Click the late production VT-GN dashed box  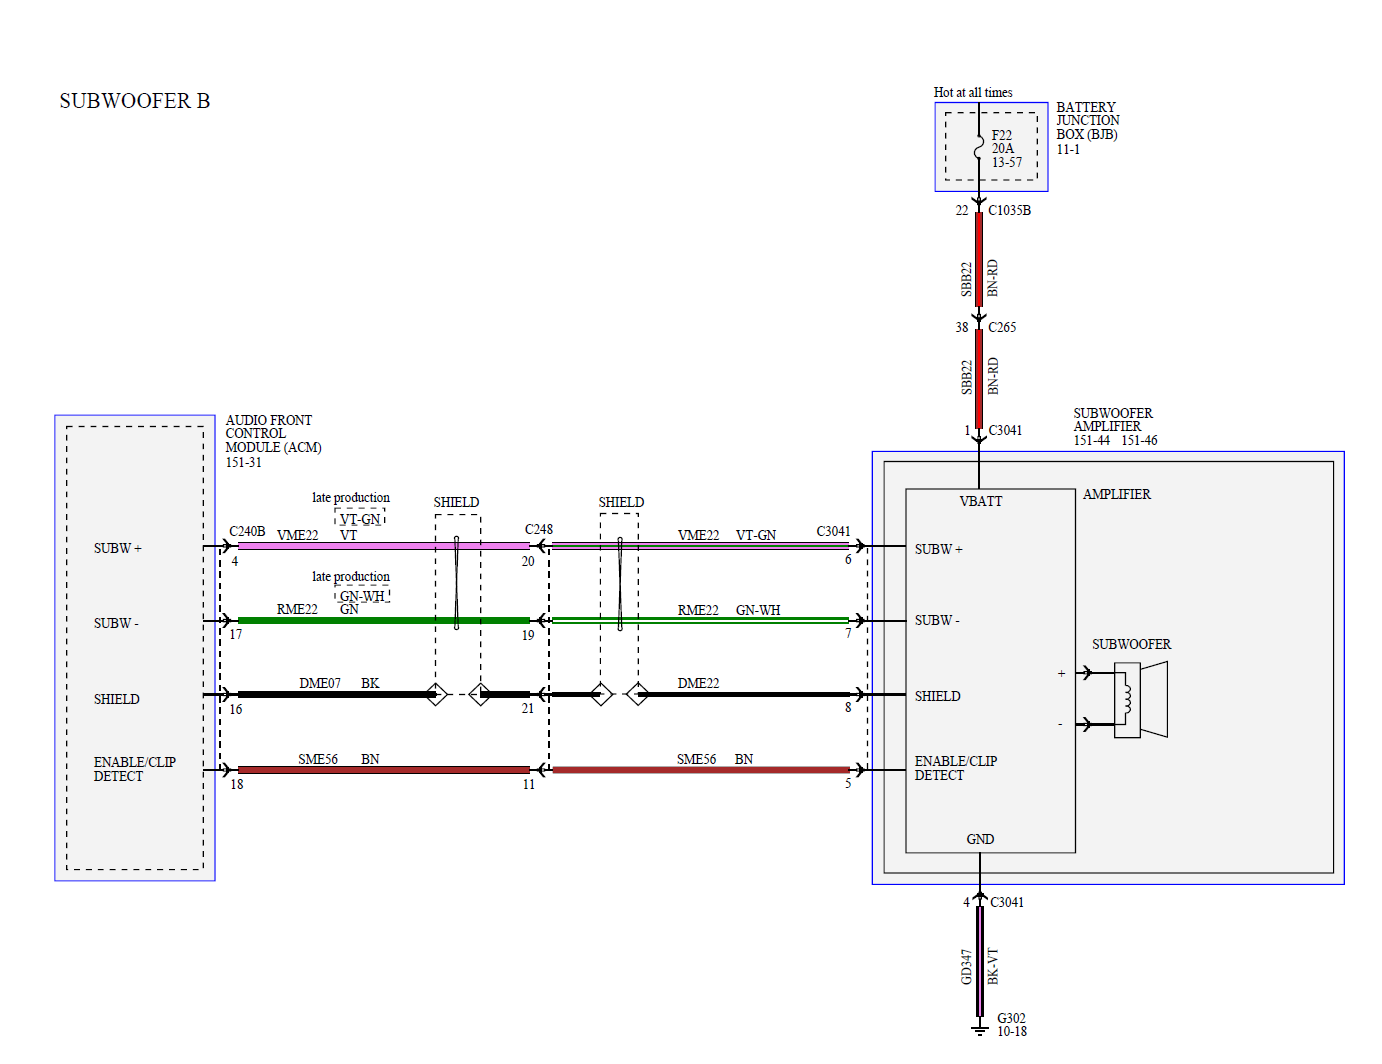(x=360, y=519)
